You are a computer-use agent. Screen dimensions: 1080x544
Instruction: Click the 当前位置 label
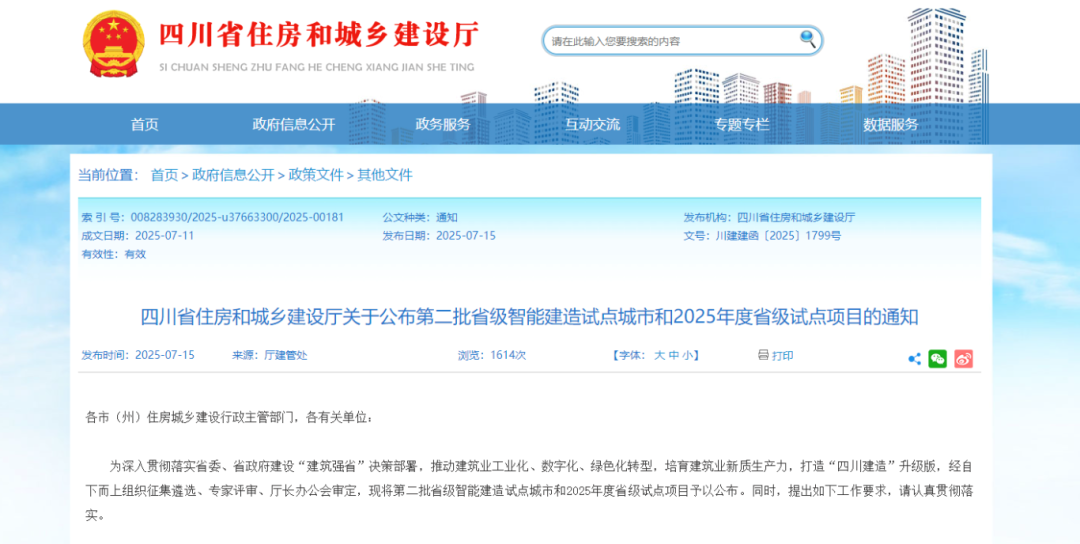(x=108, y=175)
